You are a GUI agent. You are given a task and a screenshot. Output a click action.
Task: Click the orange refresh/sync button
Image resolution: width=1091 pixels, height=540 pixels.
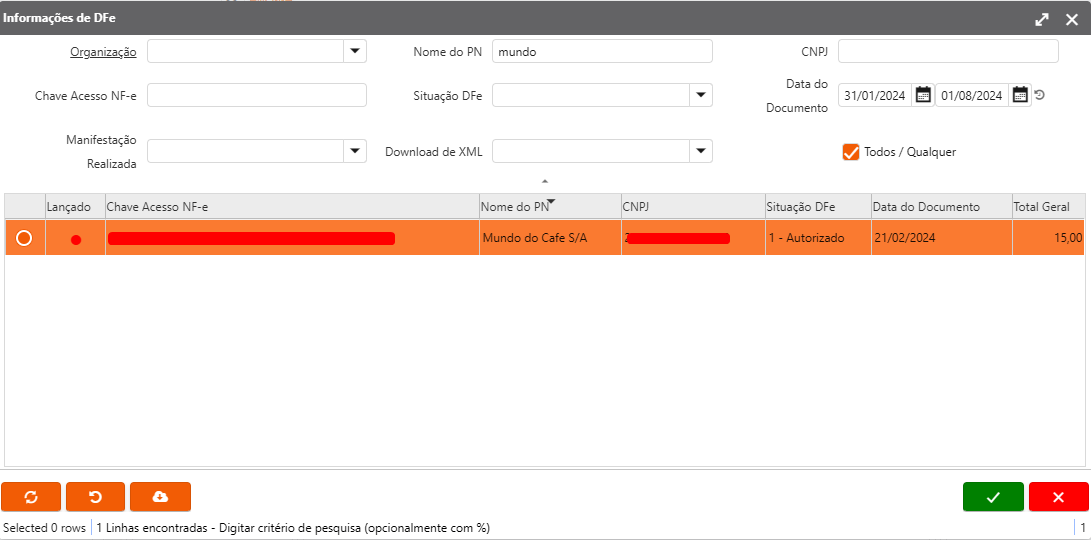coord(31,497)
